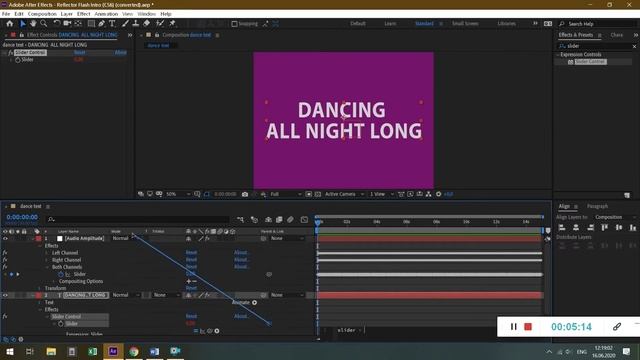Image resolution: width=640 pixels, height=360 pixels.
Task: Hide the DANCING text layer eye
Action: click(5, 295)
